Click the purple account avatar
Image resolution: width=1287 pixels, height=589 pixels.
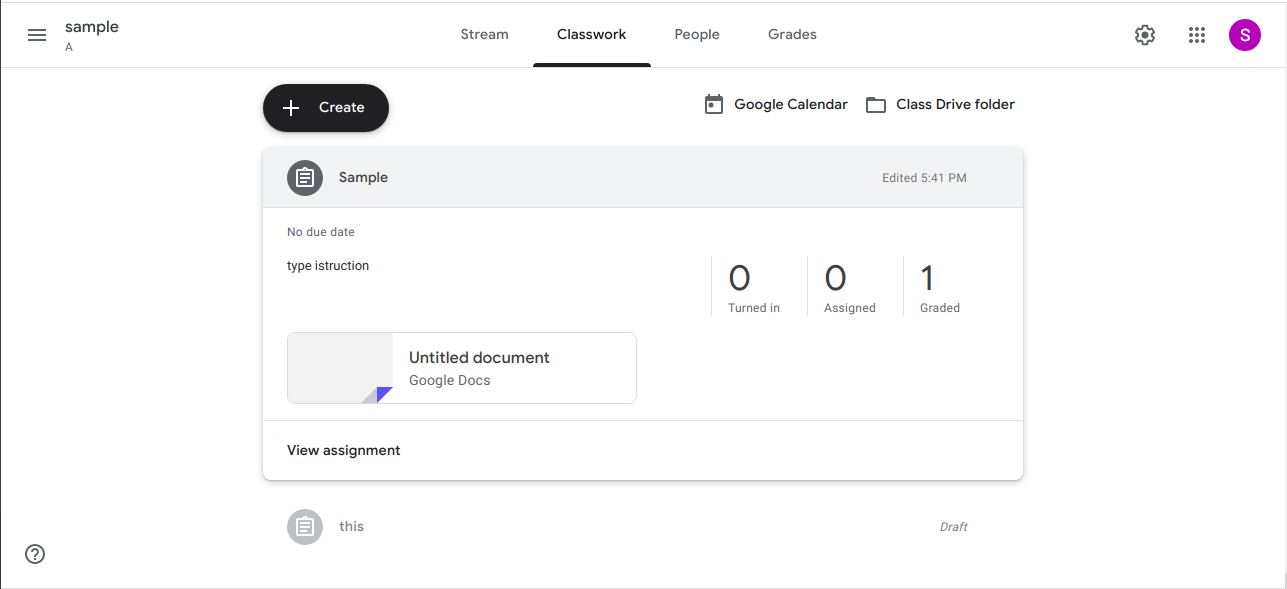(x=1245, y=35)
